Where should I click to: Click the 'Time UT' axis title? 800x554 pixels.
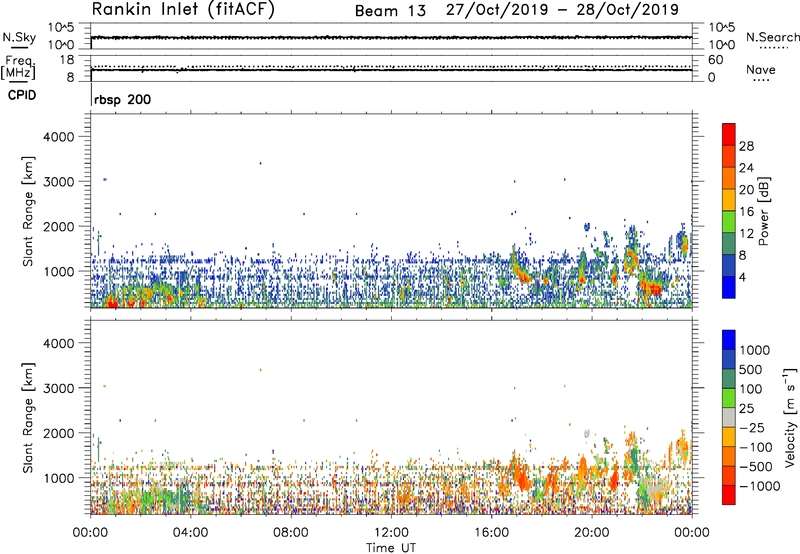pos(391,548)
